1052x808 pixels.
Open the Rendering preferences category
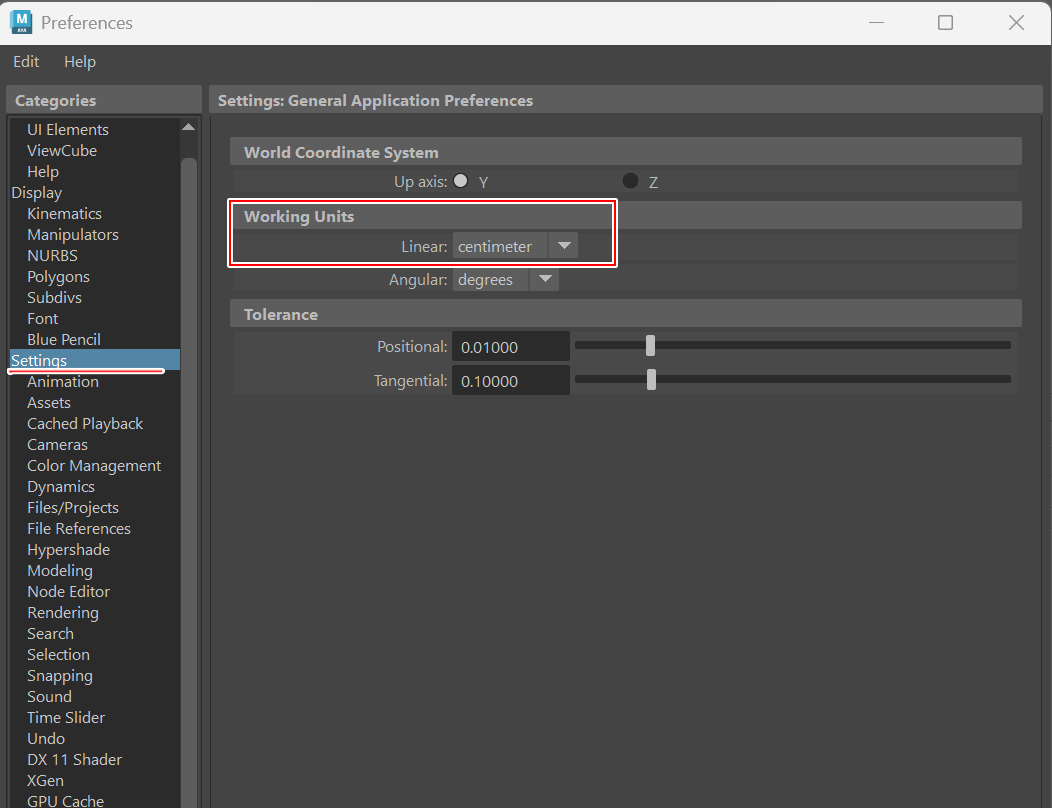(x=63, y=612)
